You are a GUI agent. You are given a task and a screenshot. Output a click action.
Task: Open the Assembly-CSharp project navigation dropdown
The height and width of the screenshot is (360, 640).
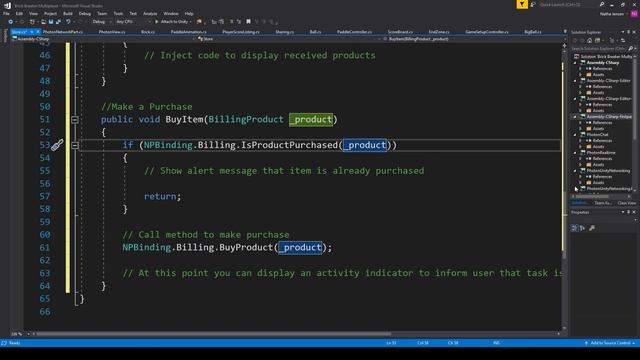tap(104, 39)
